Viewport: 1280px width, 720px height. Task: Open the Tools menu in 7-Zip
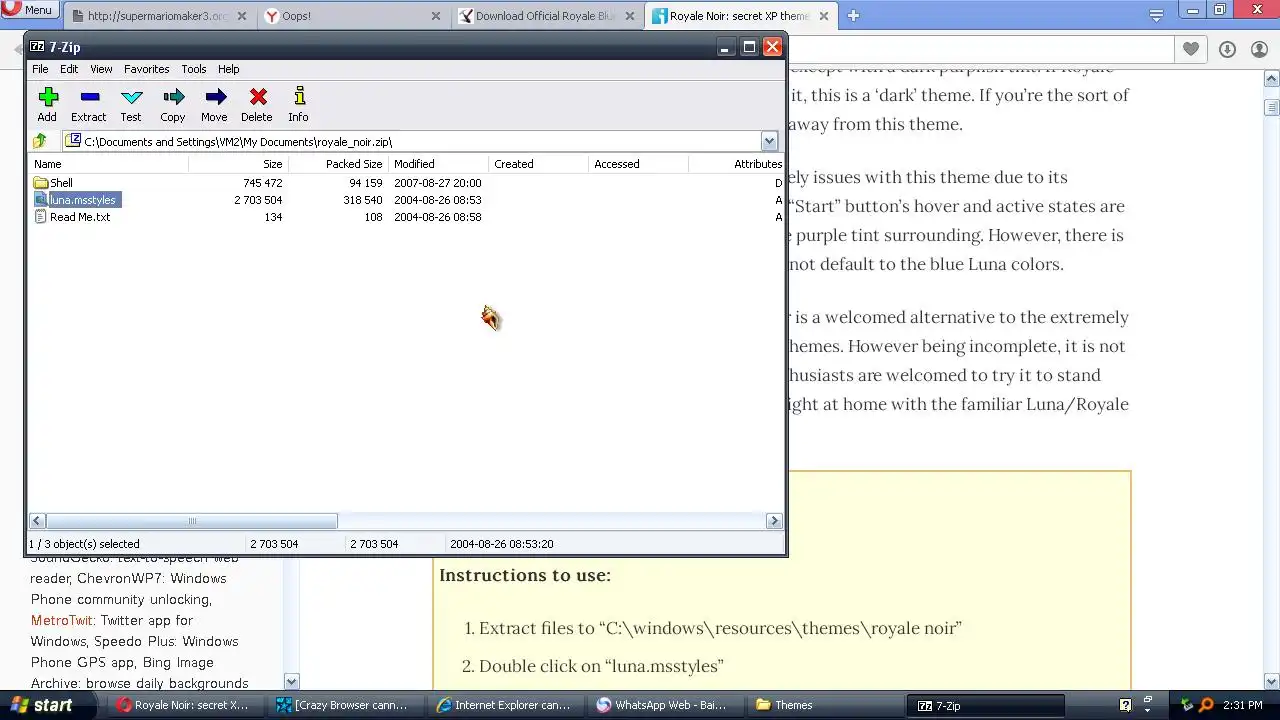point(193,69)
